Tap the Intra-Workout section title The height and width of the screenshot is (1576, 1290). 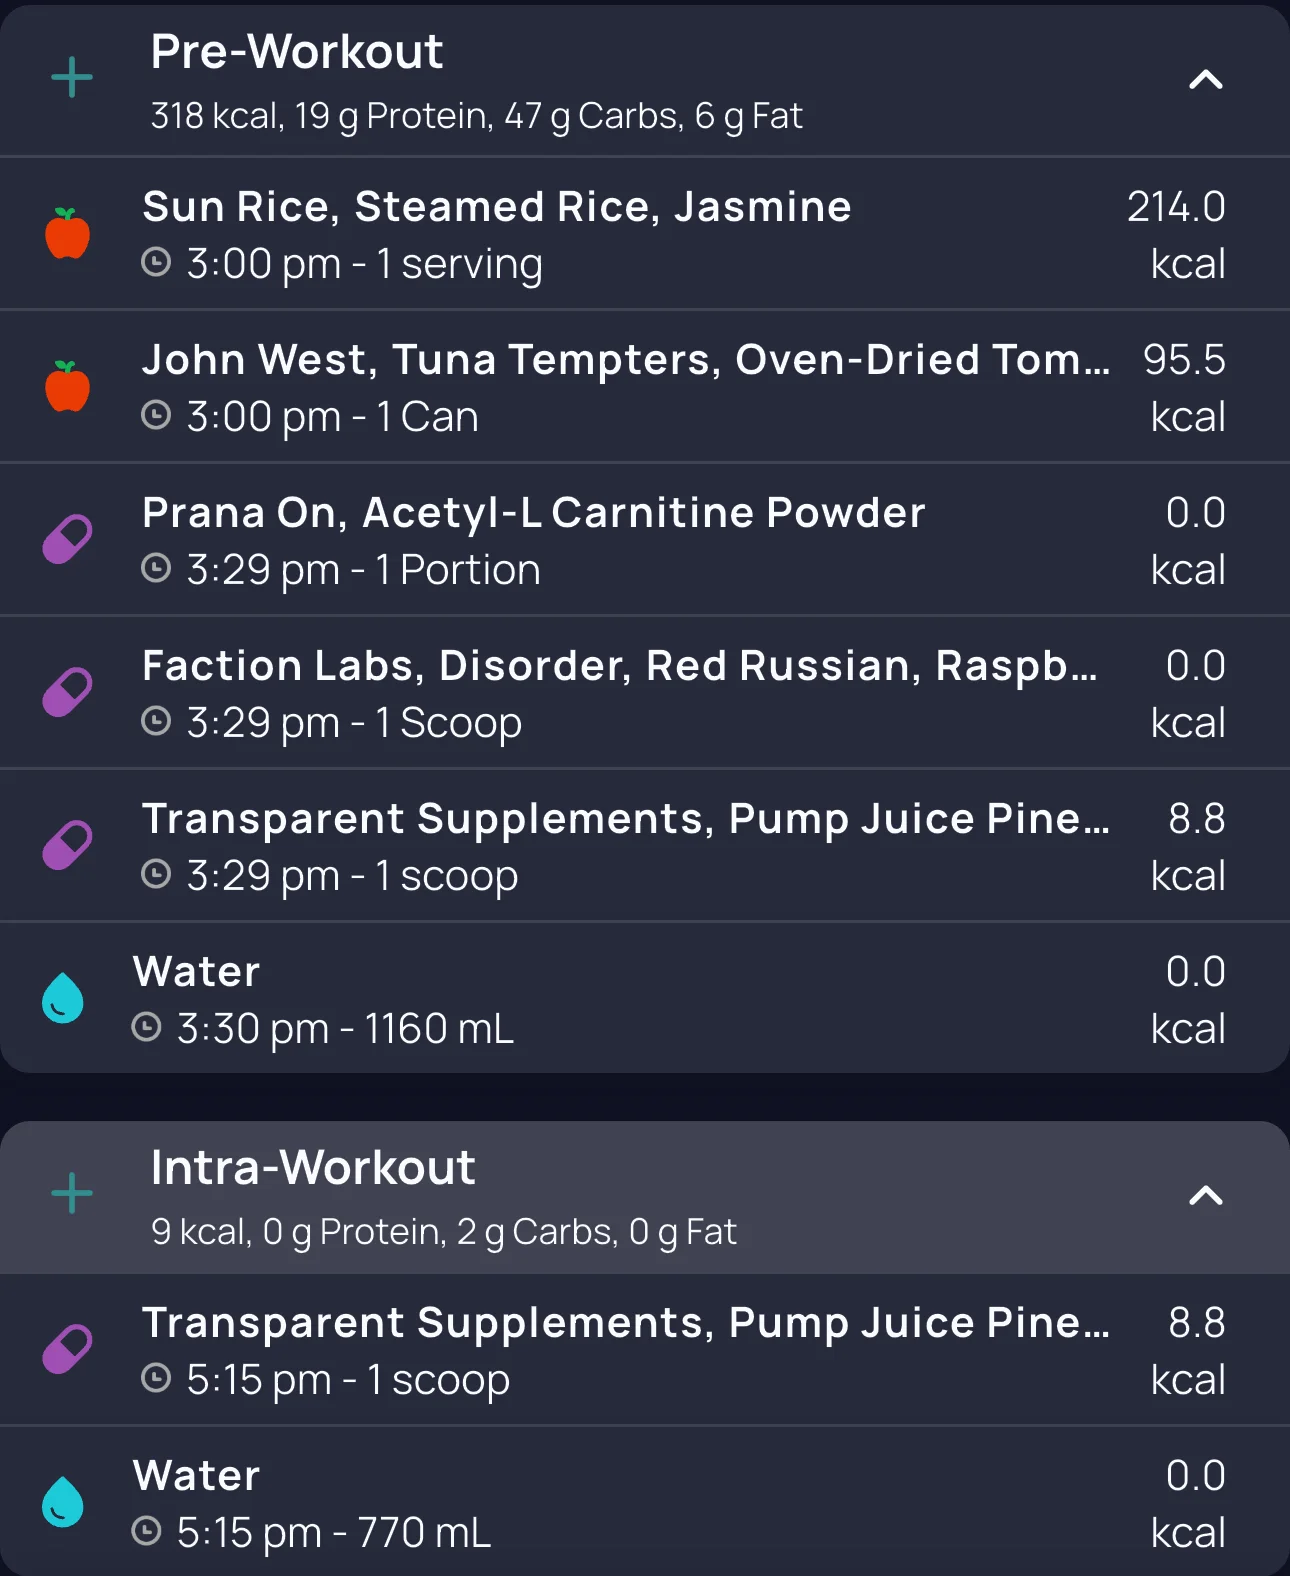313,1168
